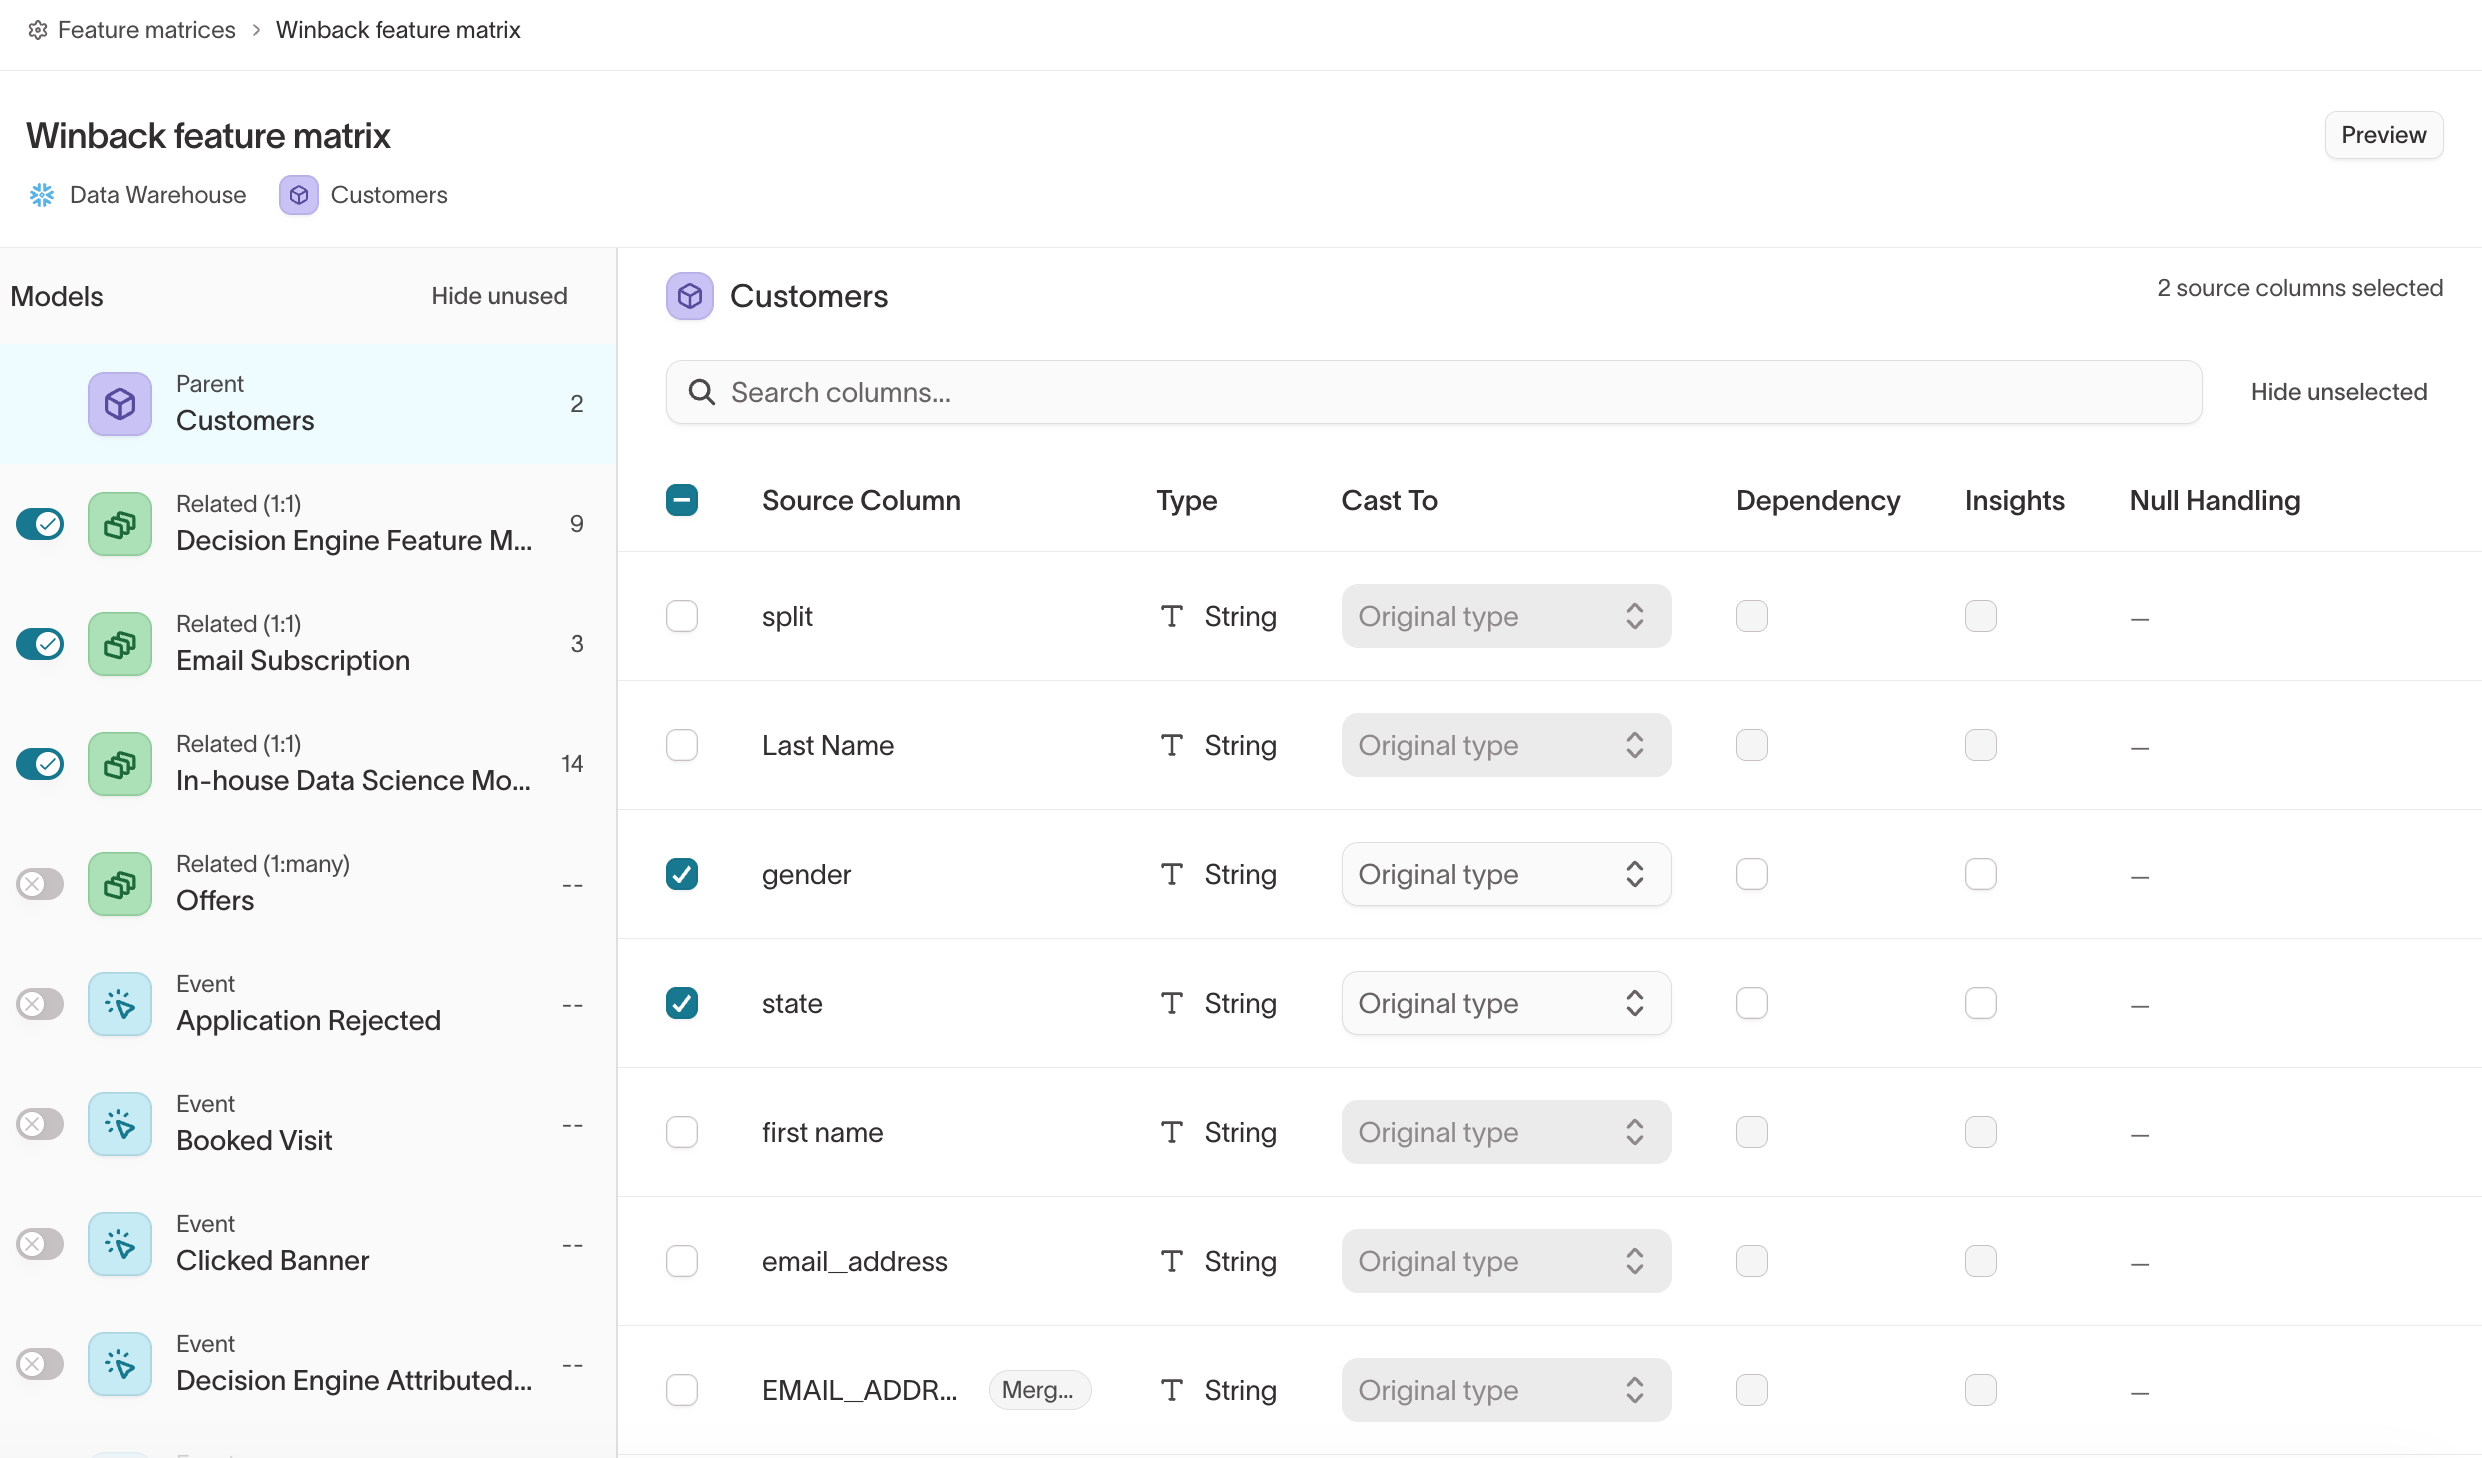Enable the Booked Visit event toggle
The height and width of the screenshot is (1458, 2482).
[x=40, y=1124]
